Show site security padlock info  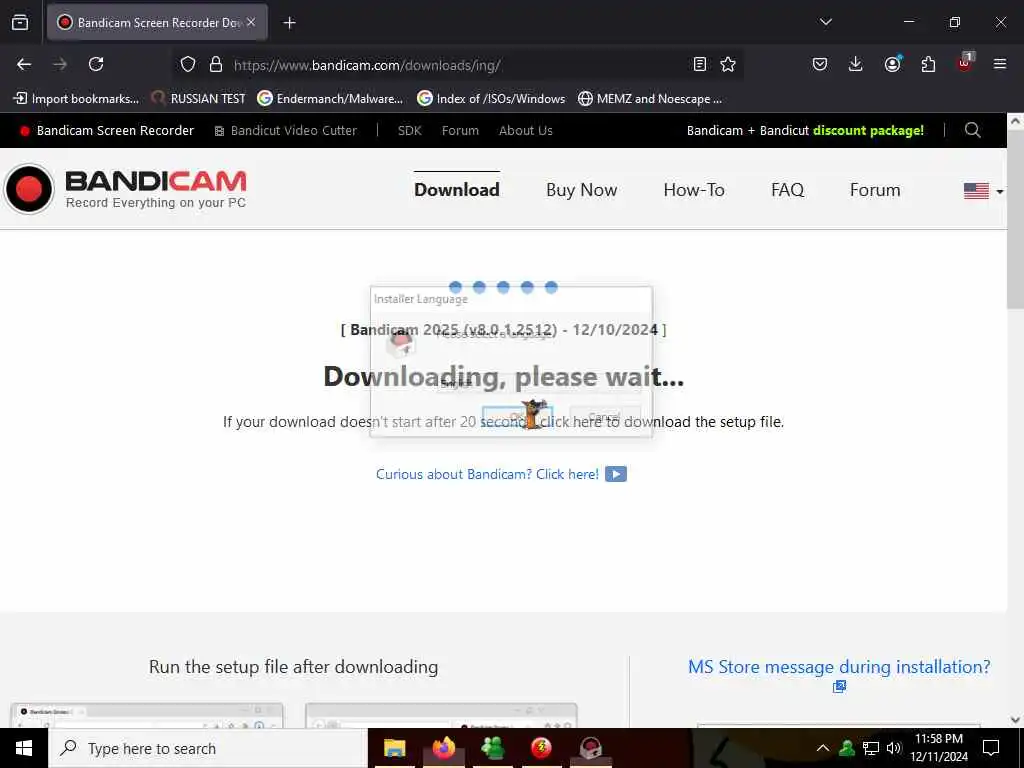pos(216,64)
